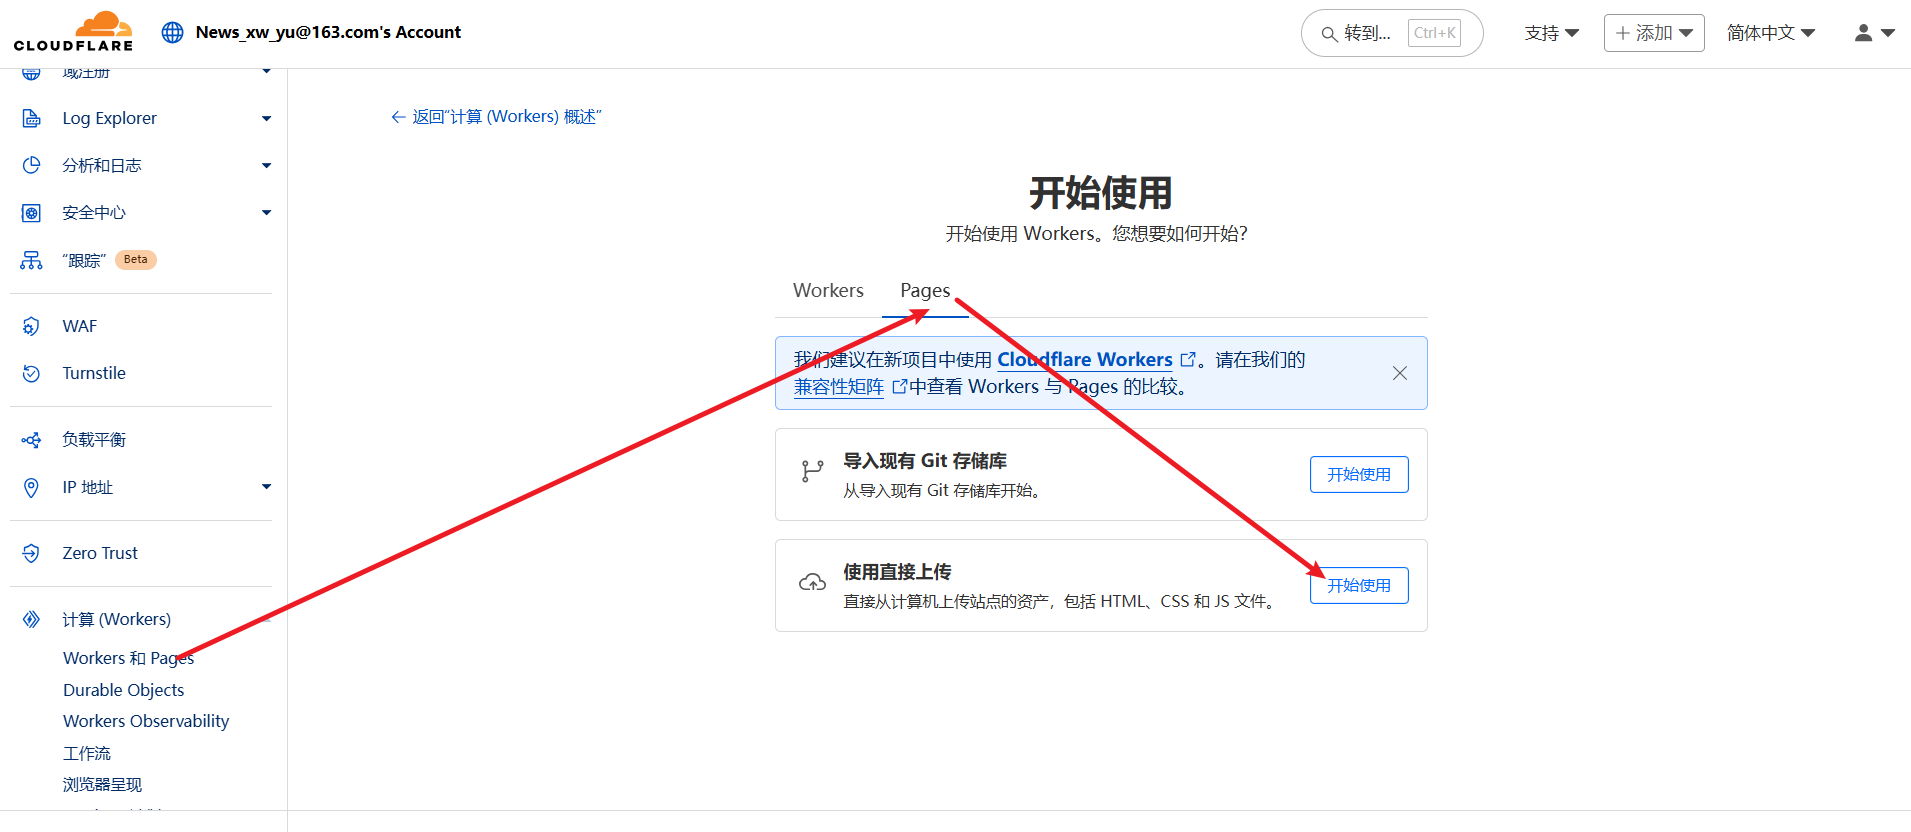1911x832 pixels.
Task: Click the 转到... search box
Action: [1390, 33]
